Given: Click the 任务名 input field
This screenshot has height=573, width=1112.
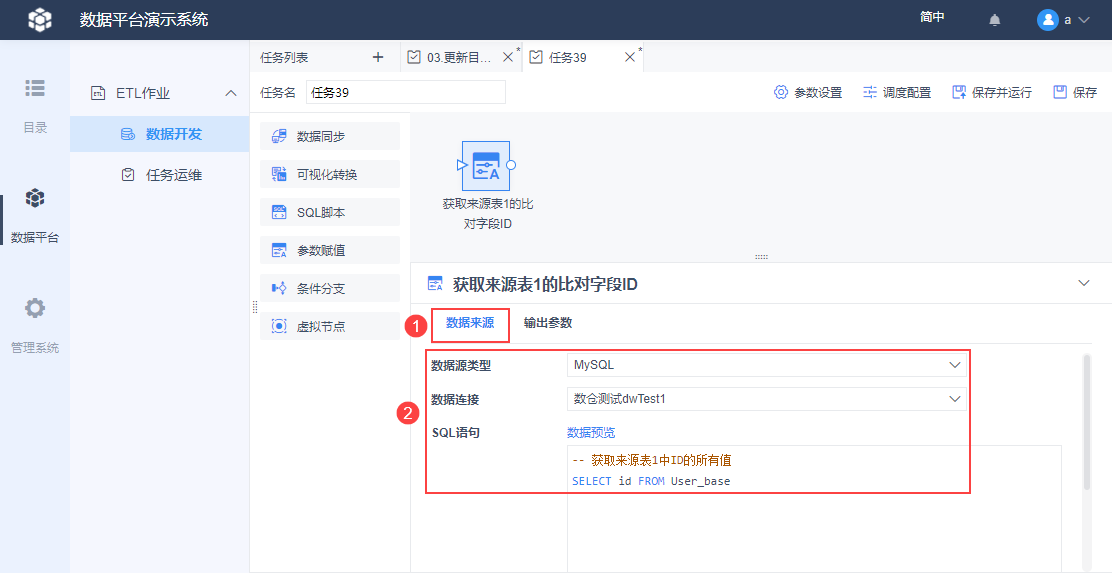Looking at the screenshot, I should point(406,92).
